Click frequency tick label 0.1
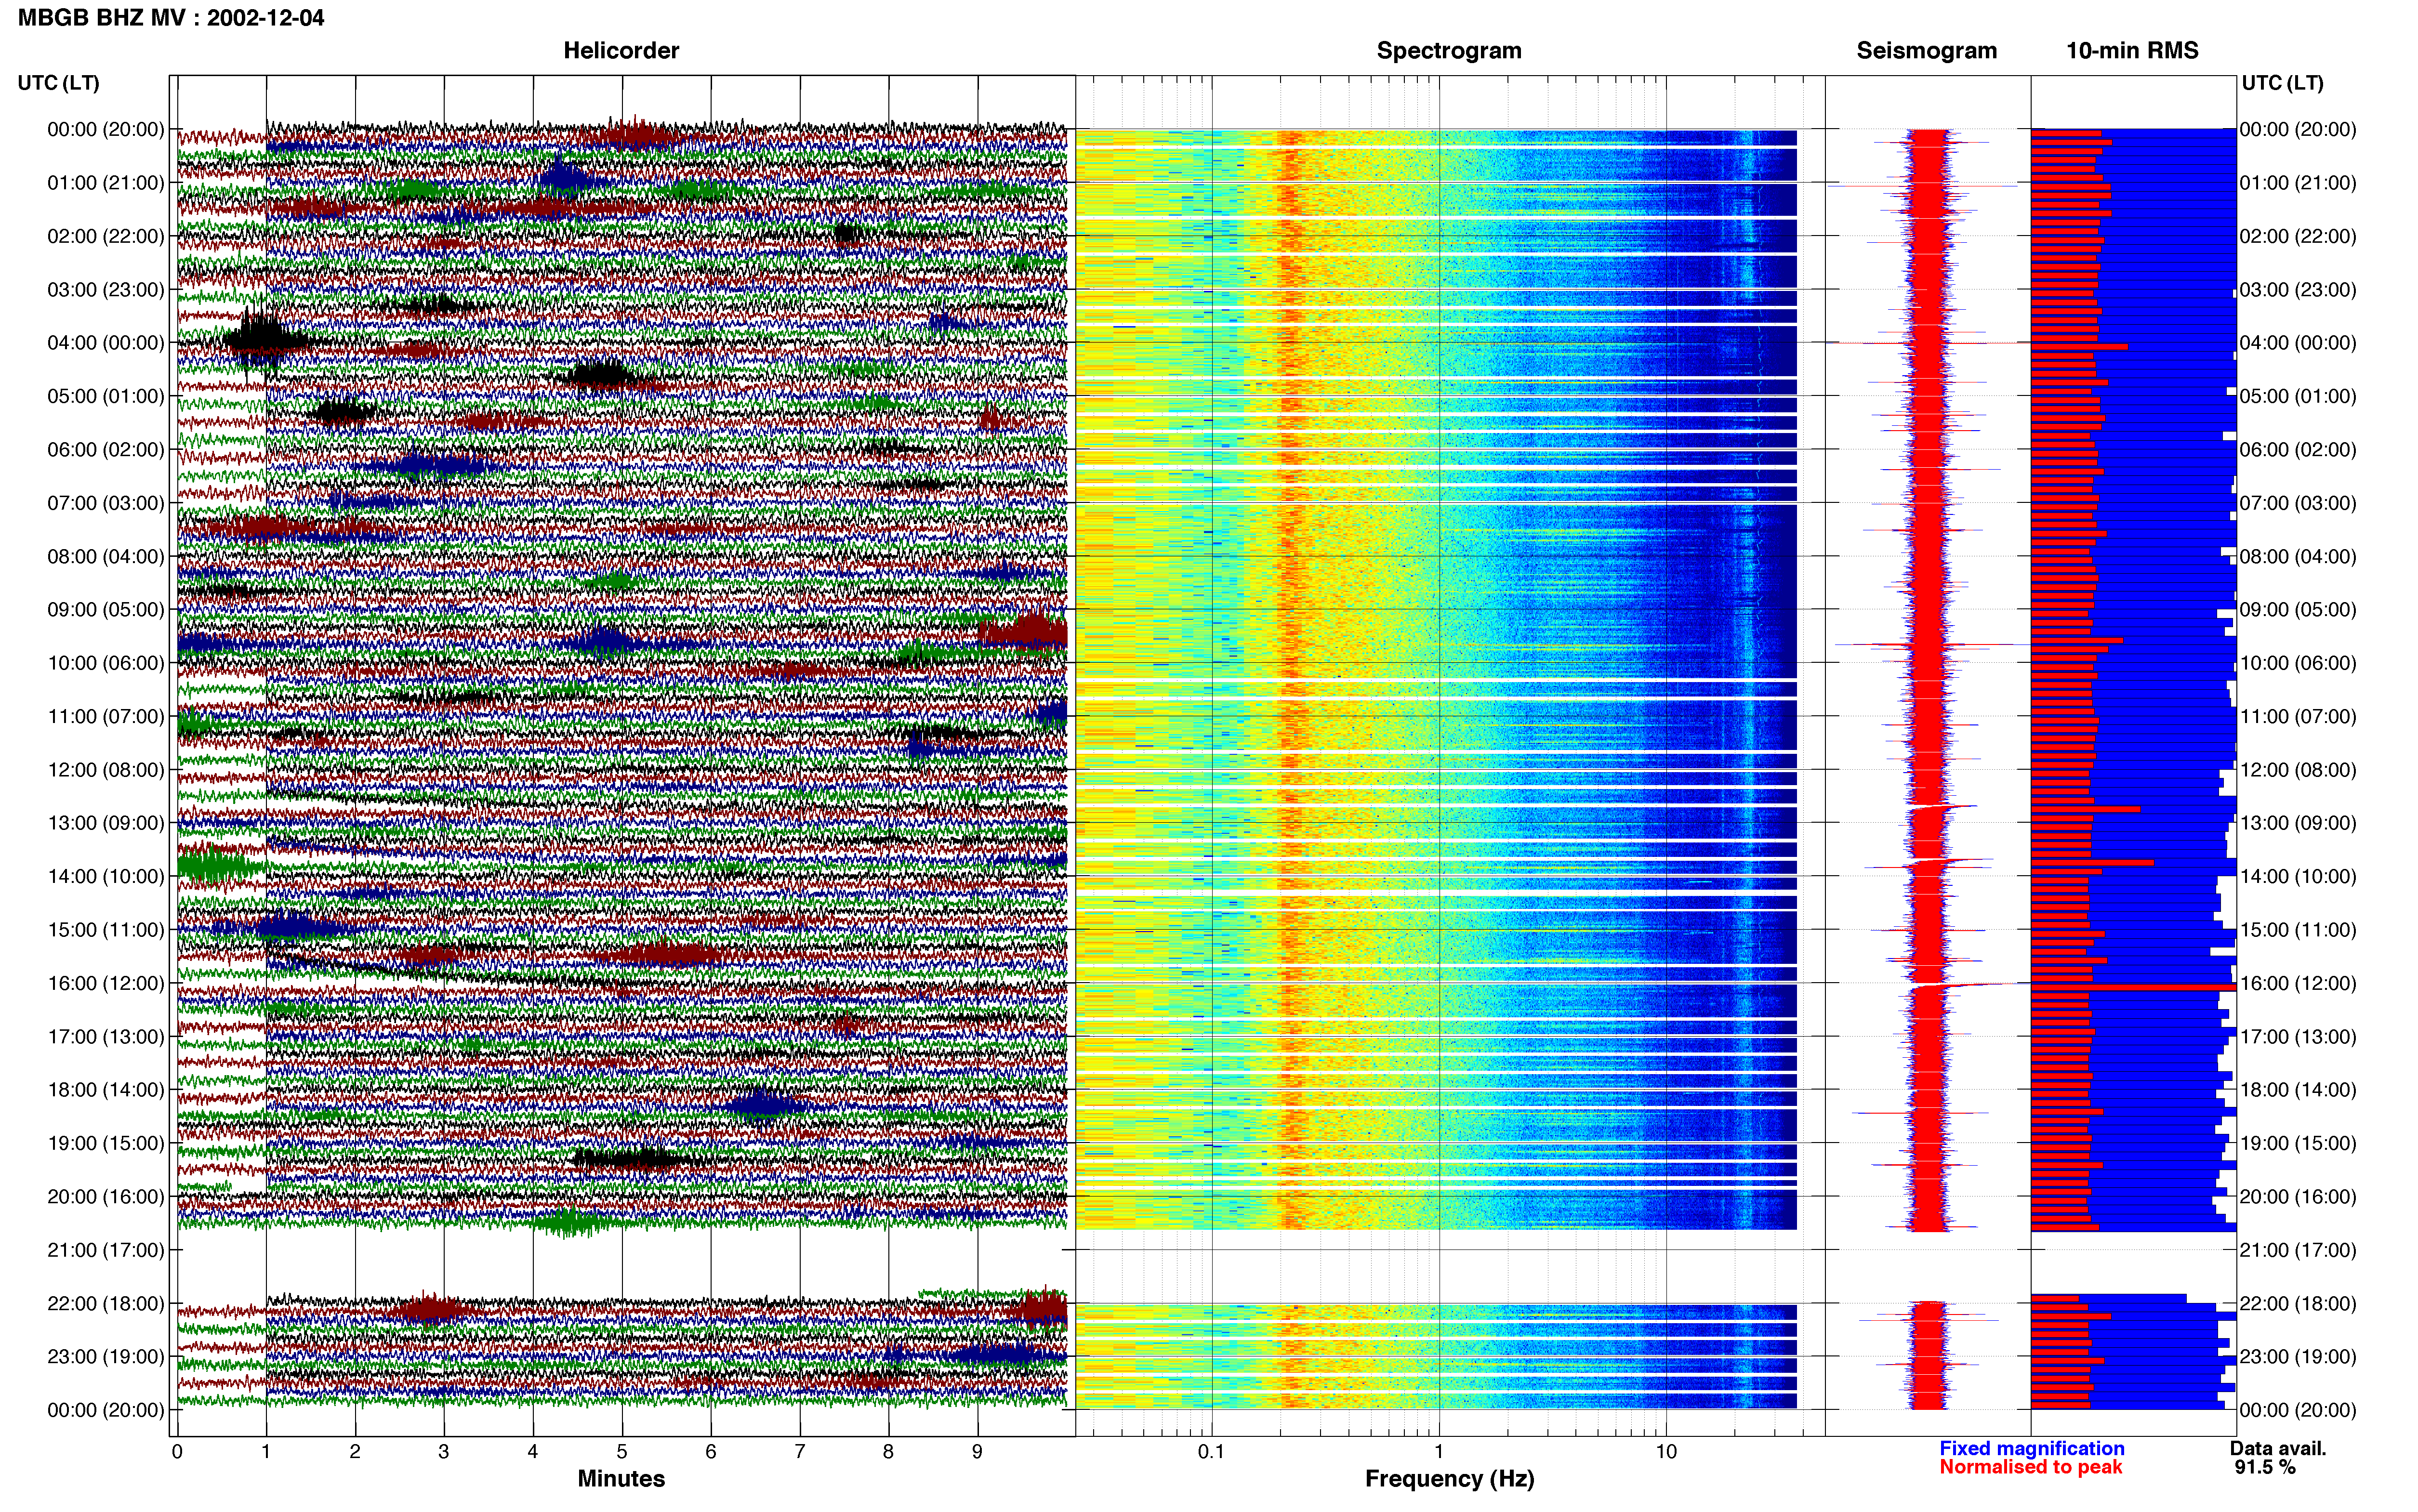Viewport: 2418px width, 1512px height. (1211, 1451)
